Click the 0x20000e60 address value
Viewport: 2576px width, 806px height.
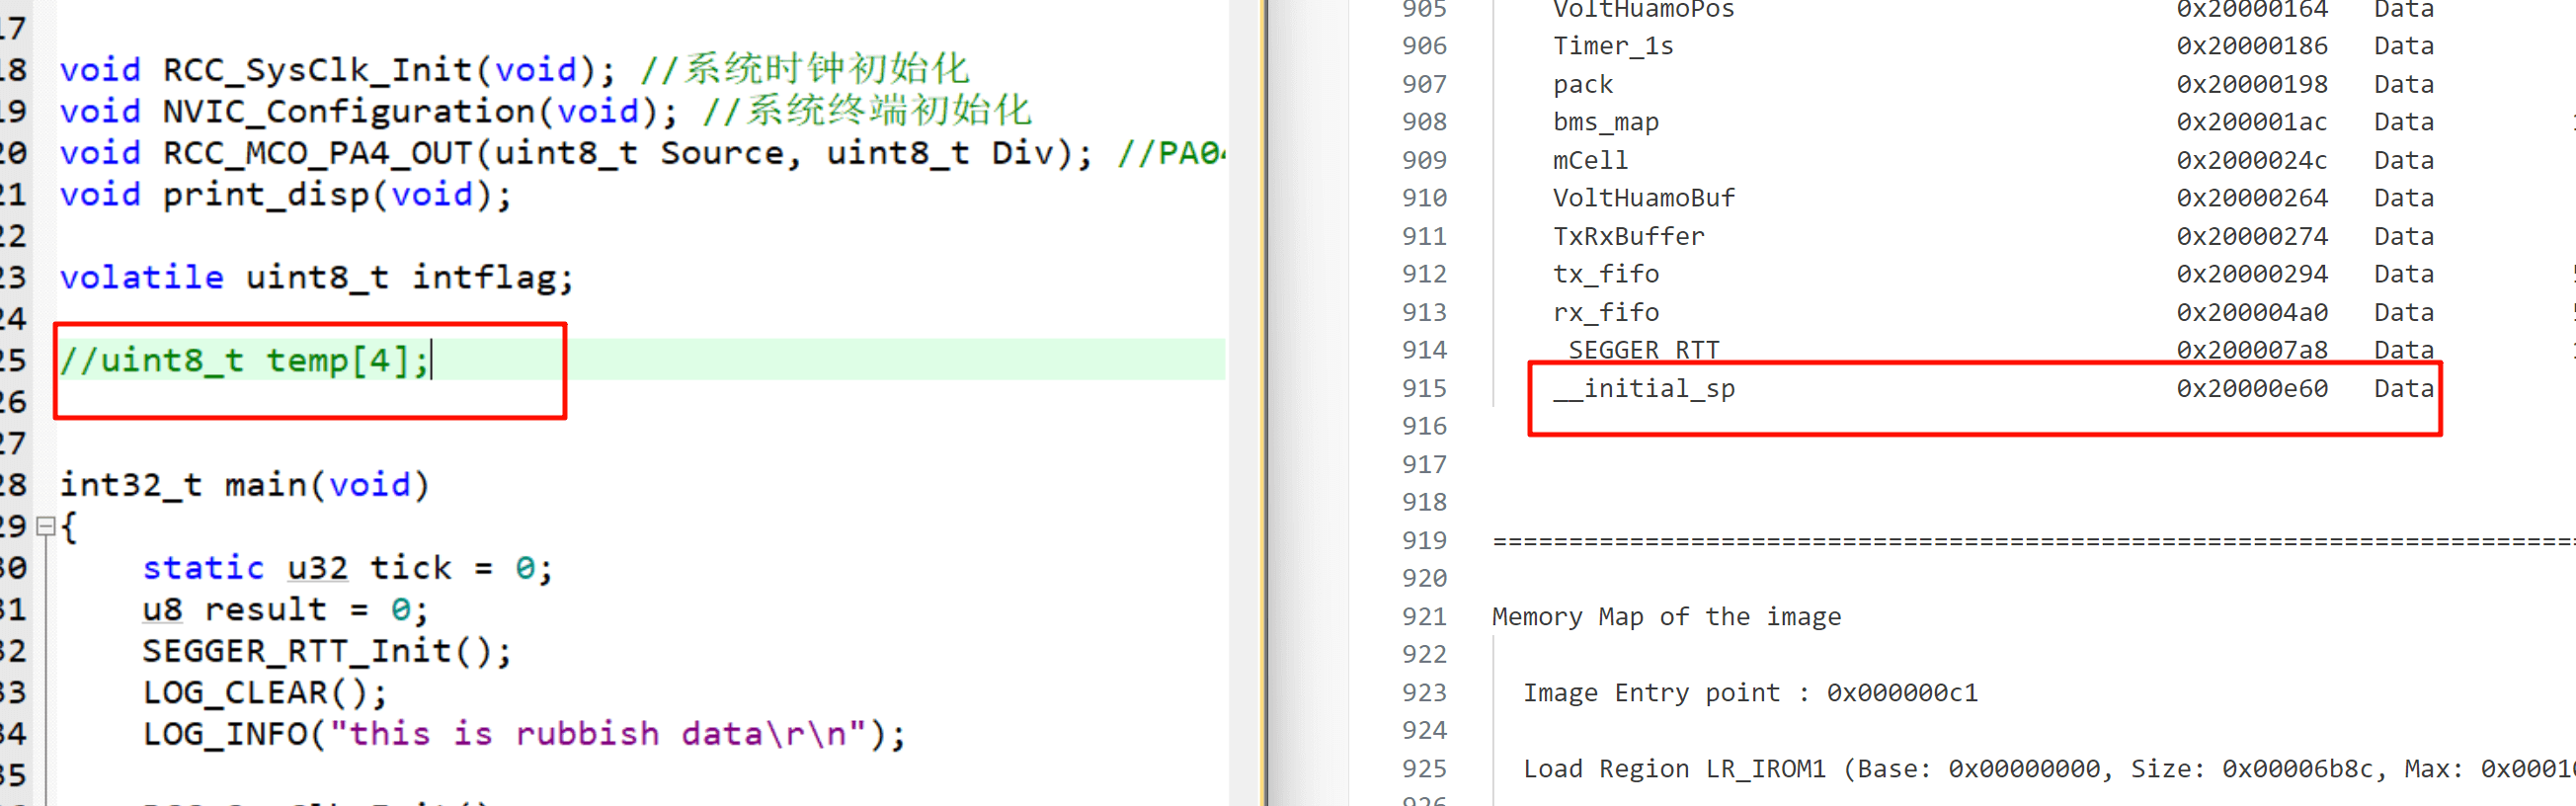pos(2251,389)
